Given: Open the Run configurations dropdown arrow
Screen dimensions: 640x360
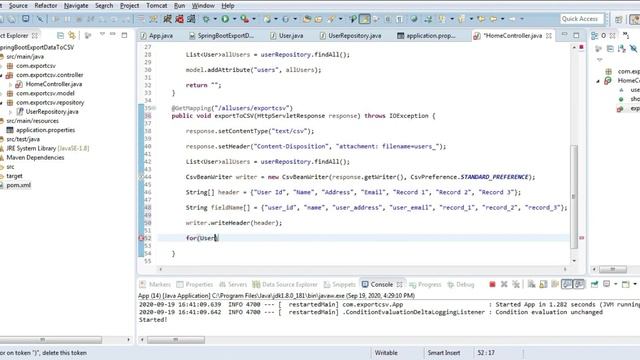Looking at the screenshot, I should click(x=234, y=19).
